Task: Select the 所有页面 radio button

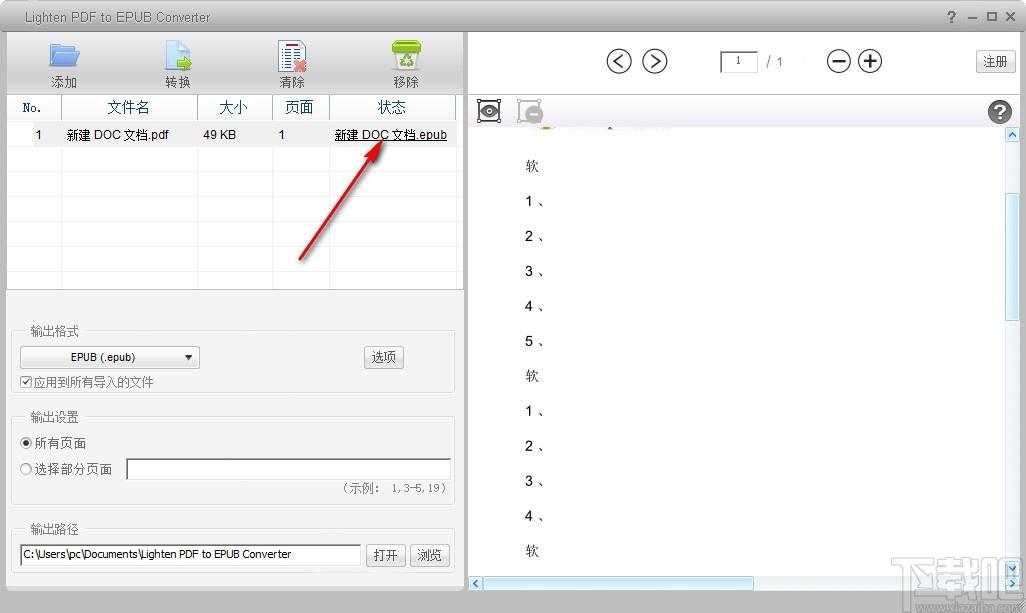Action: pos(26,443)
